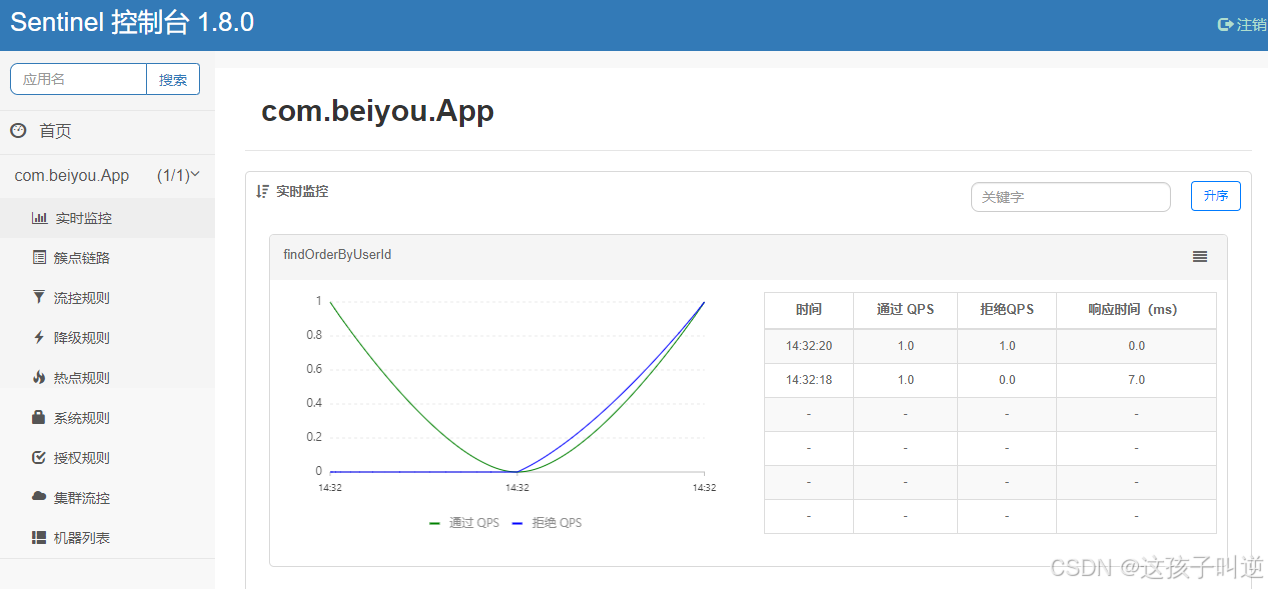Open the hamburger menu on the findOrderByUserId card
Image resolution: width=1268 pixels, height=589 pixels.
click(1200, 257)
